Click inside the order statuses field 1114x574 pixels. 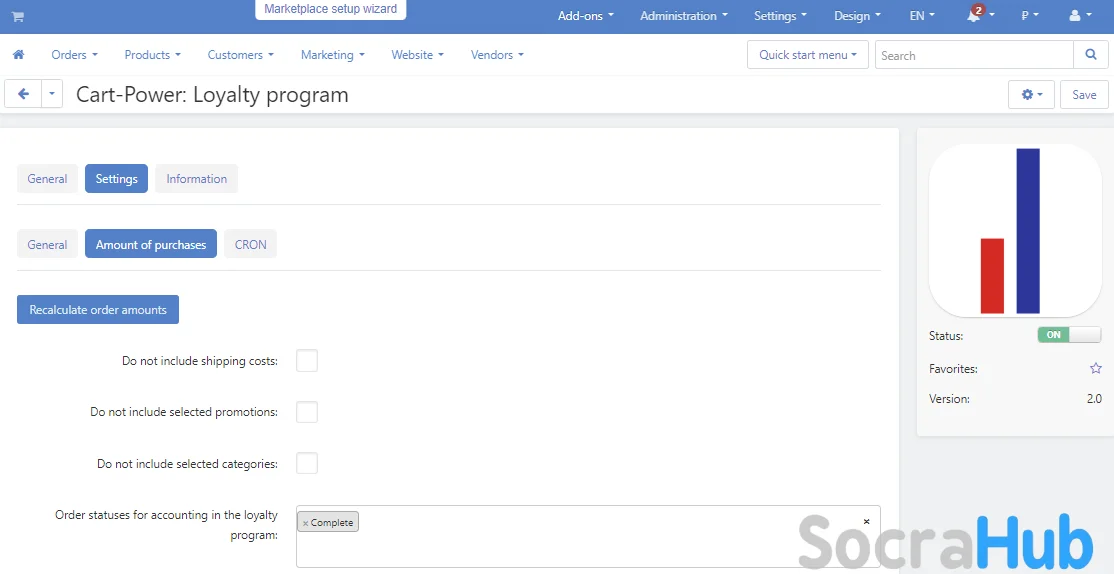(x=588, y=536)
